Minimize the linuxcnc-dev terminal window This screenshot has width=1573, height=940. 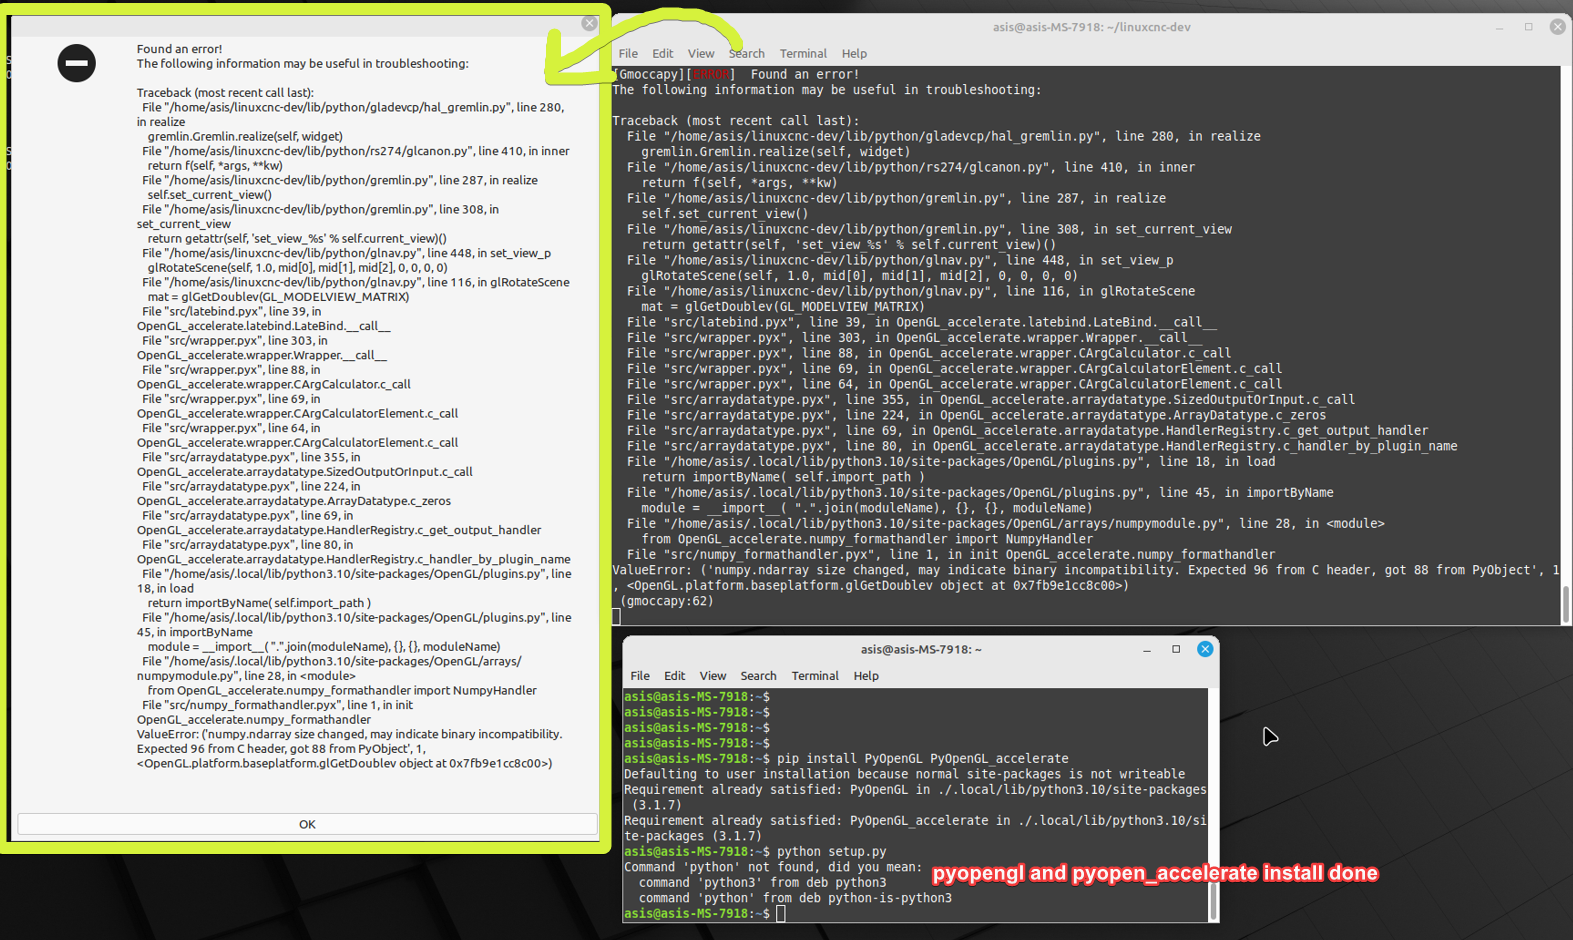pyautogui.click(x=1499, y=27)
